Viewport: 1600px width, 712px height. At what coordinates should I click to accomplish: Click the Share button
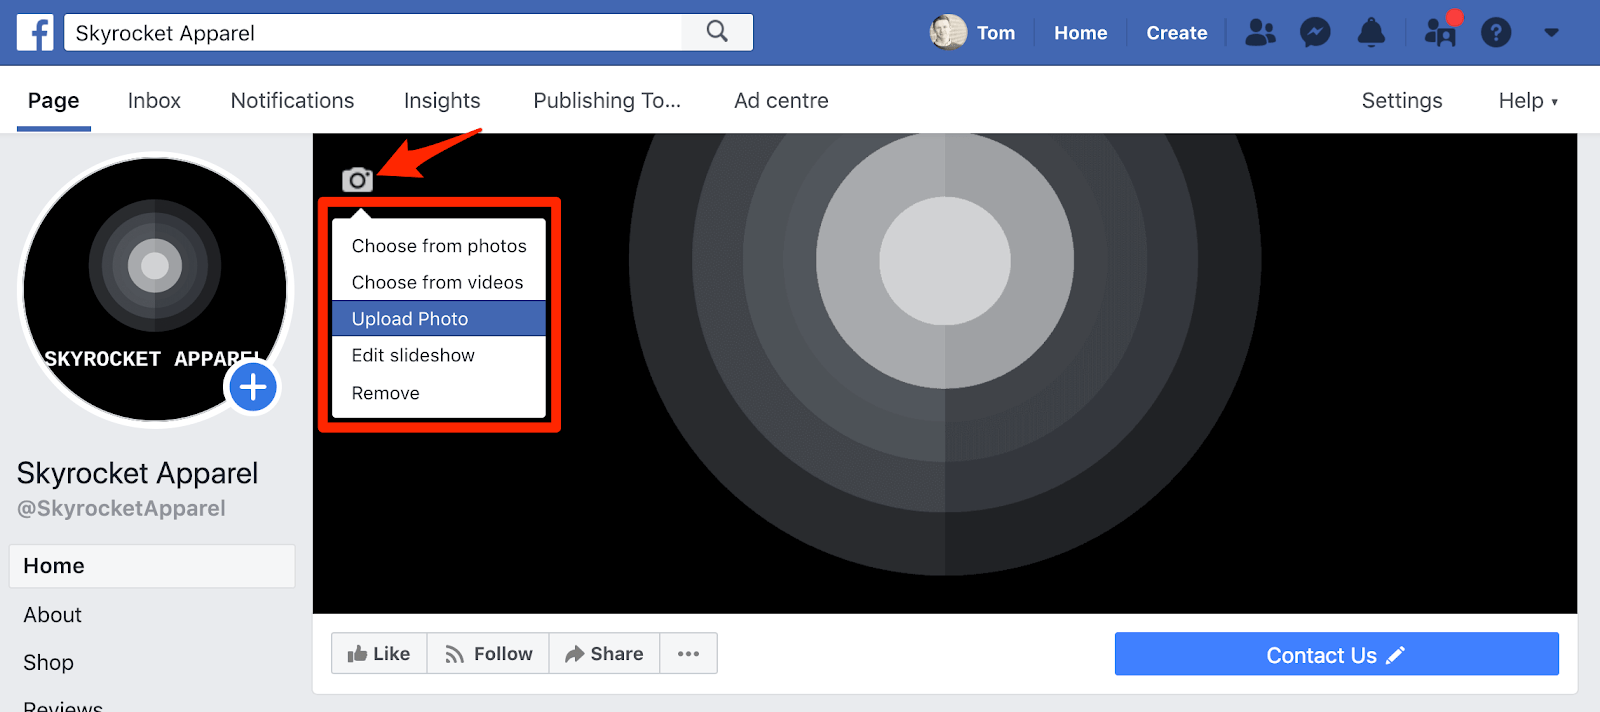coord(604,653)
